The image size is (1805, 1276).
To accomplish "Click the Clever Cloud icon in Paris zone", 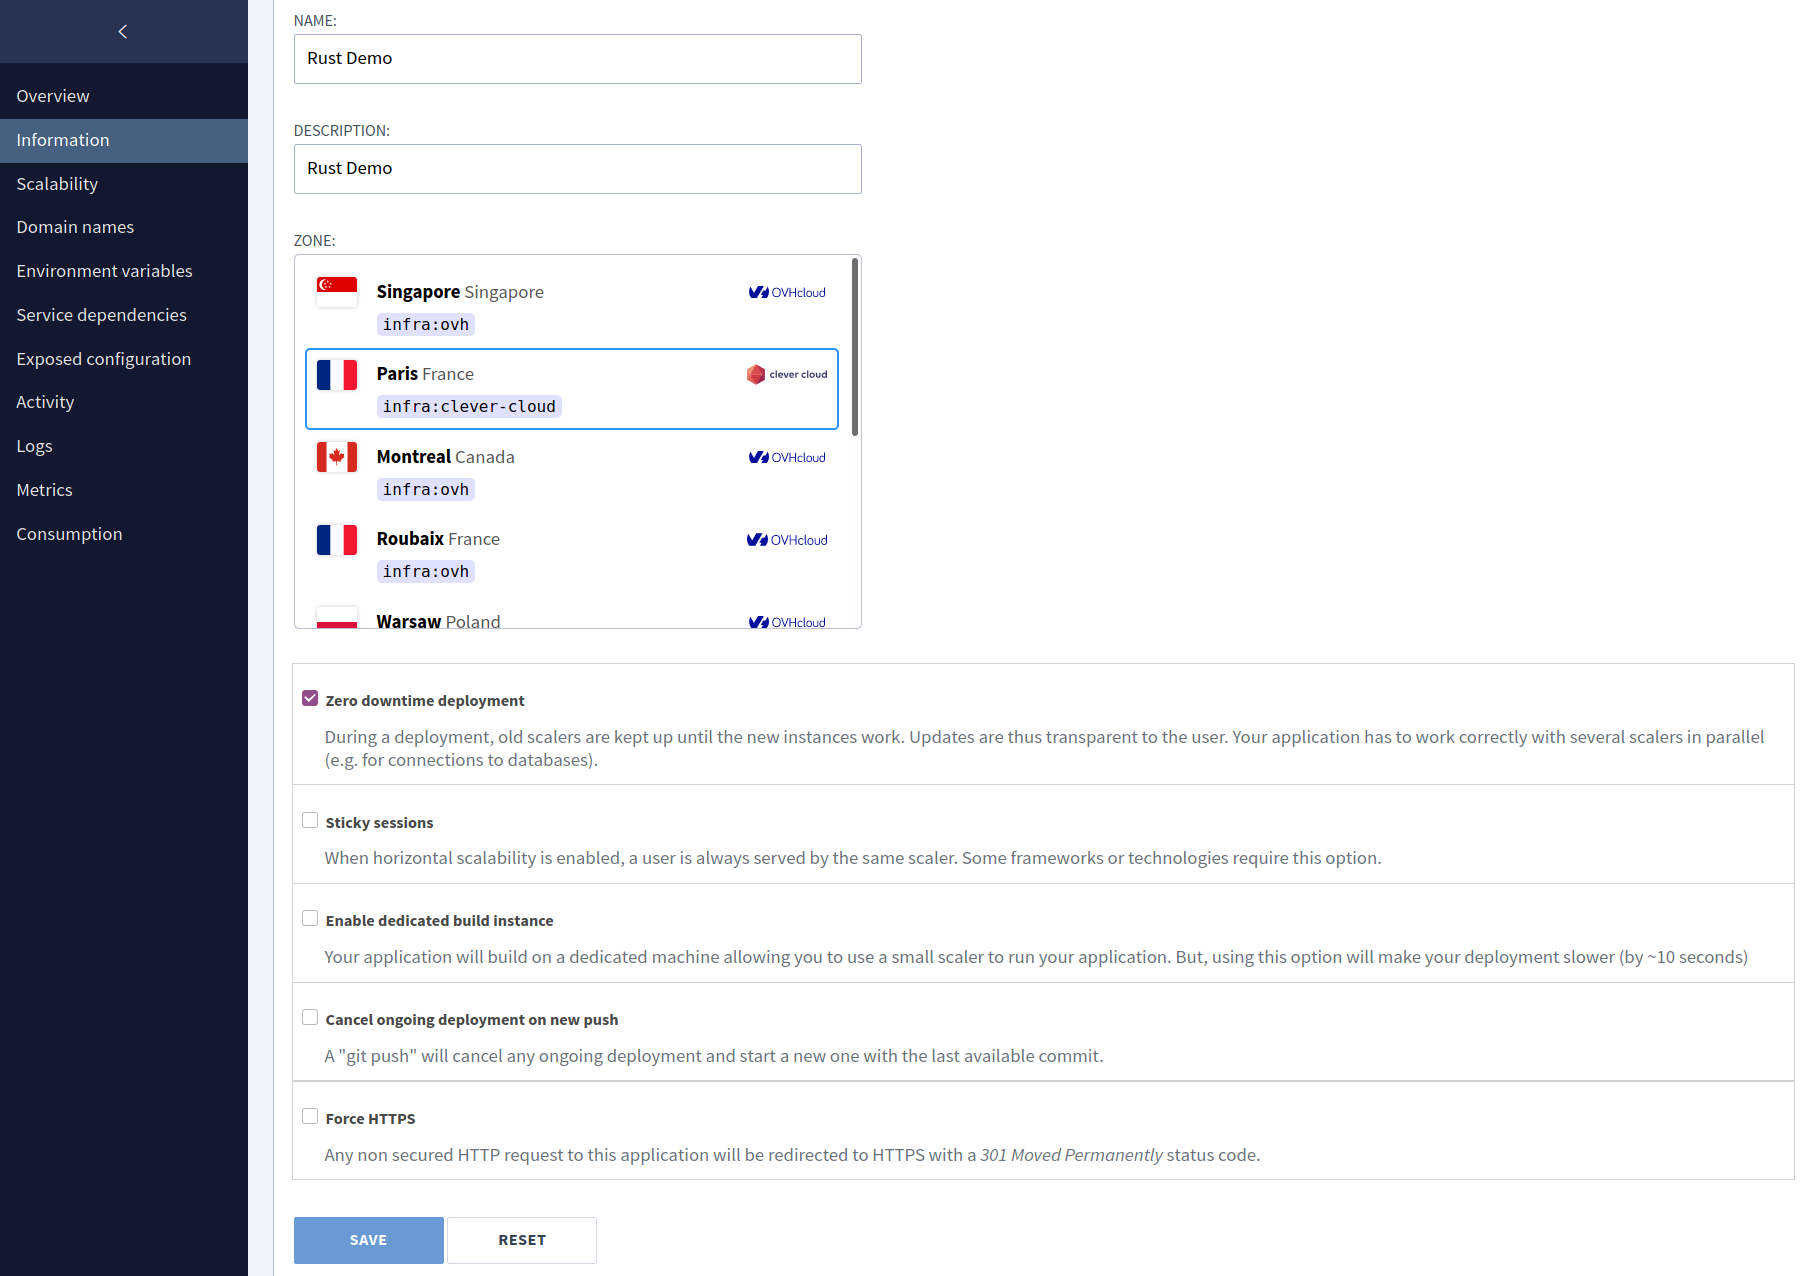I will click(x=787, y=374).
